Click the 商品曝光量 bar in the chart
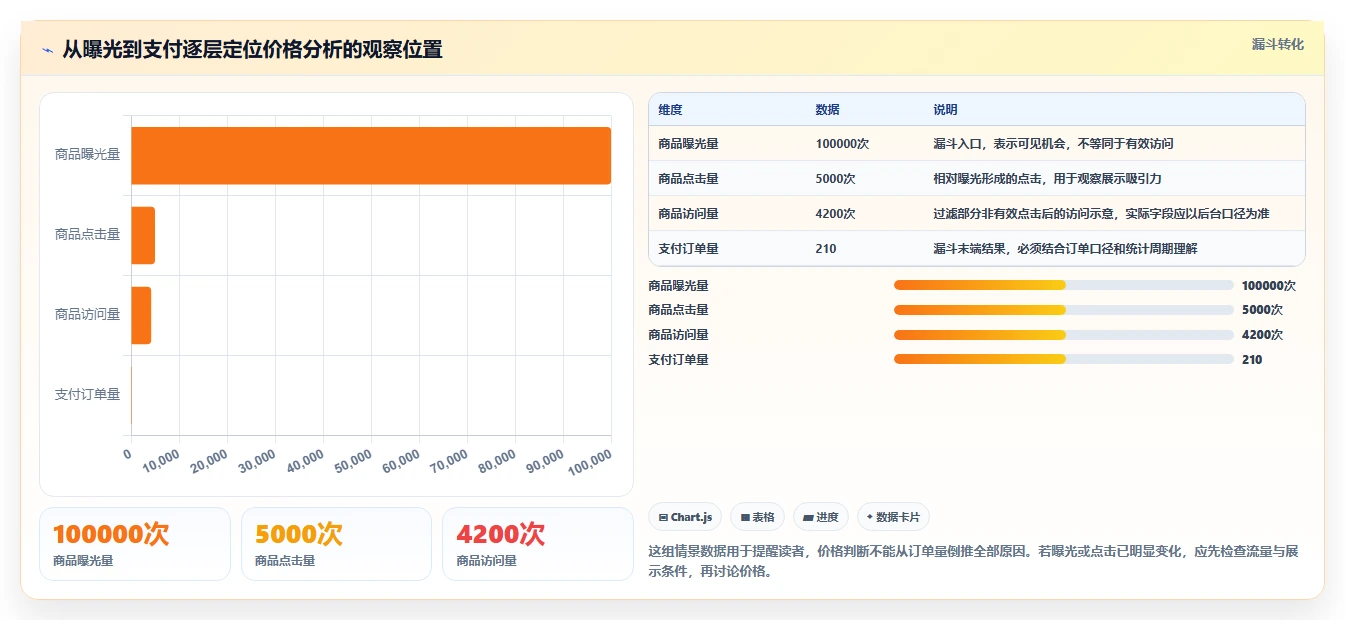The height and width of the screenshot is (620, 1345). [371, 155]
